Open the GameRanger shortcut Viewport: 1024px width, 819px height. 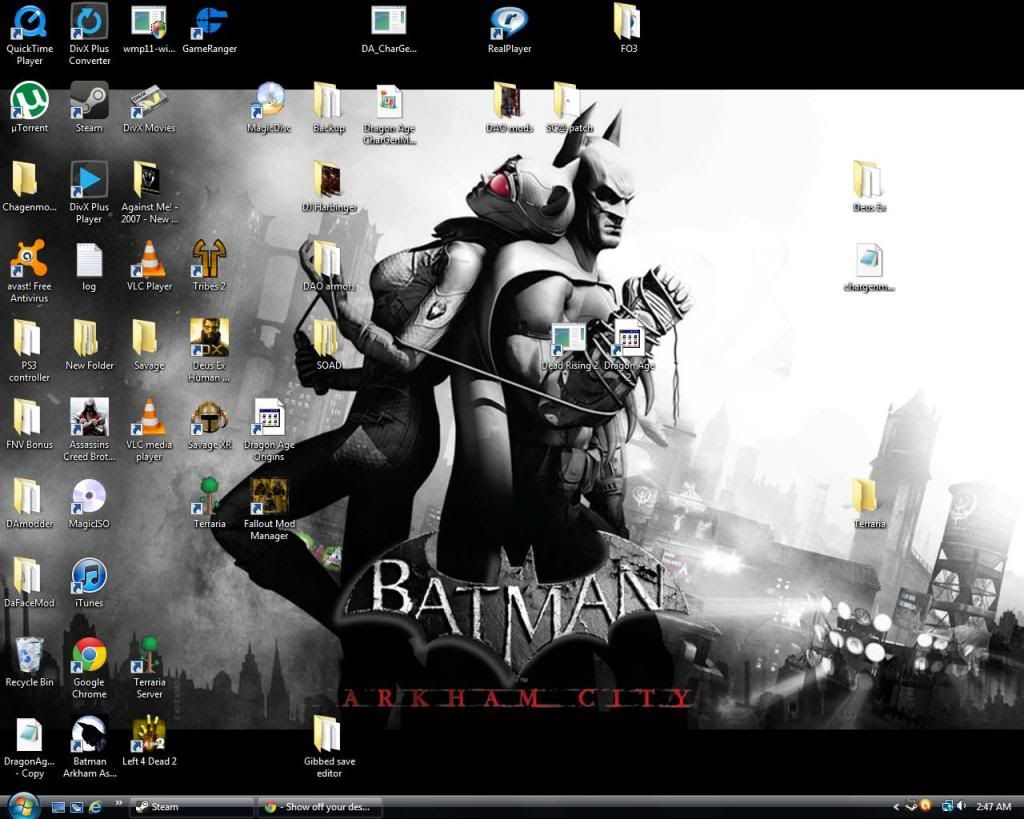(210, 22)
